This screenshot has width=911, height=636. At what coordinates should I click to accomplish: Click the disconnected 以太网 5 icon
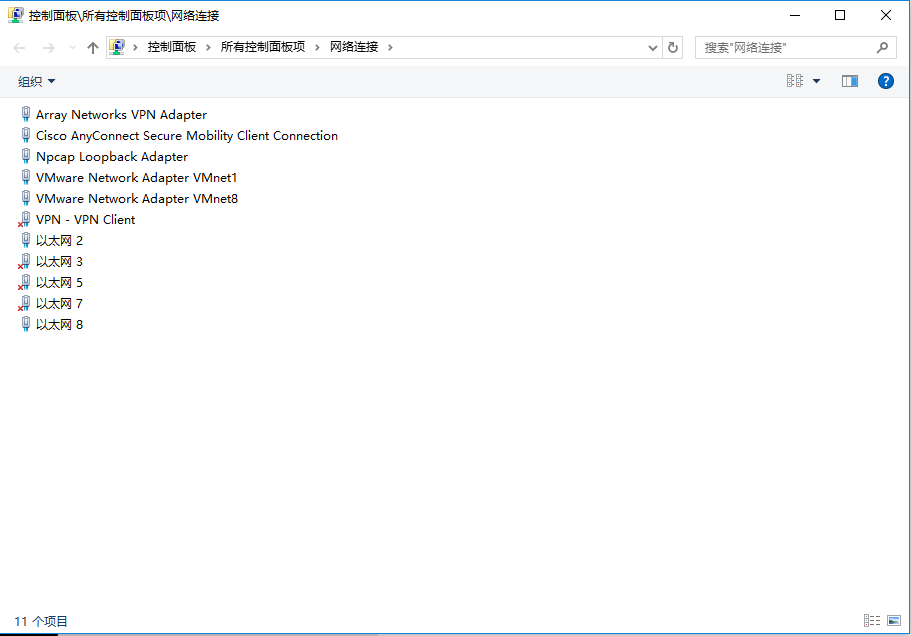(24, 282)
